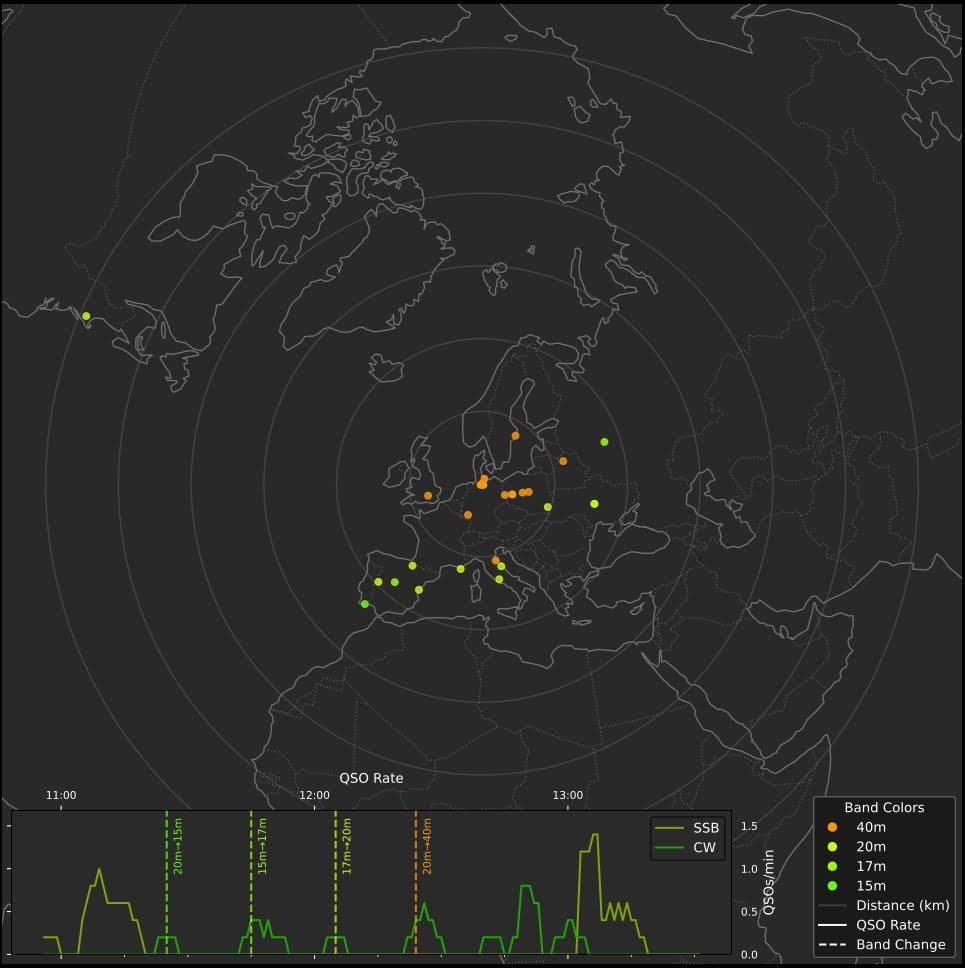Click the 'QSOs/min' axis label
The width and height of the screenshot is (965, 968).
769,882
